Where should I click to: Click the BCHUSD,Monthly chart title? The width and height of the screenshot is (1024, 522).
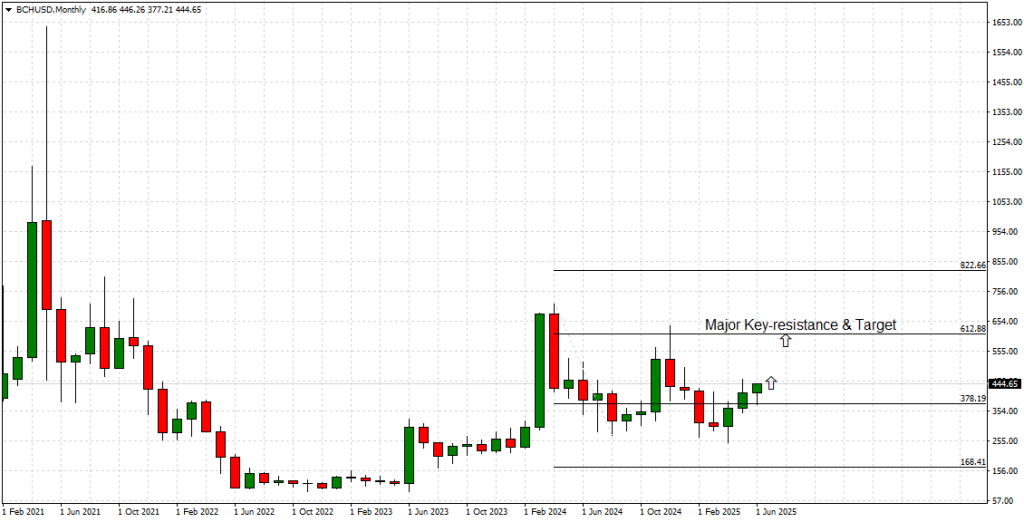coord(50,10)
